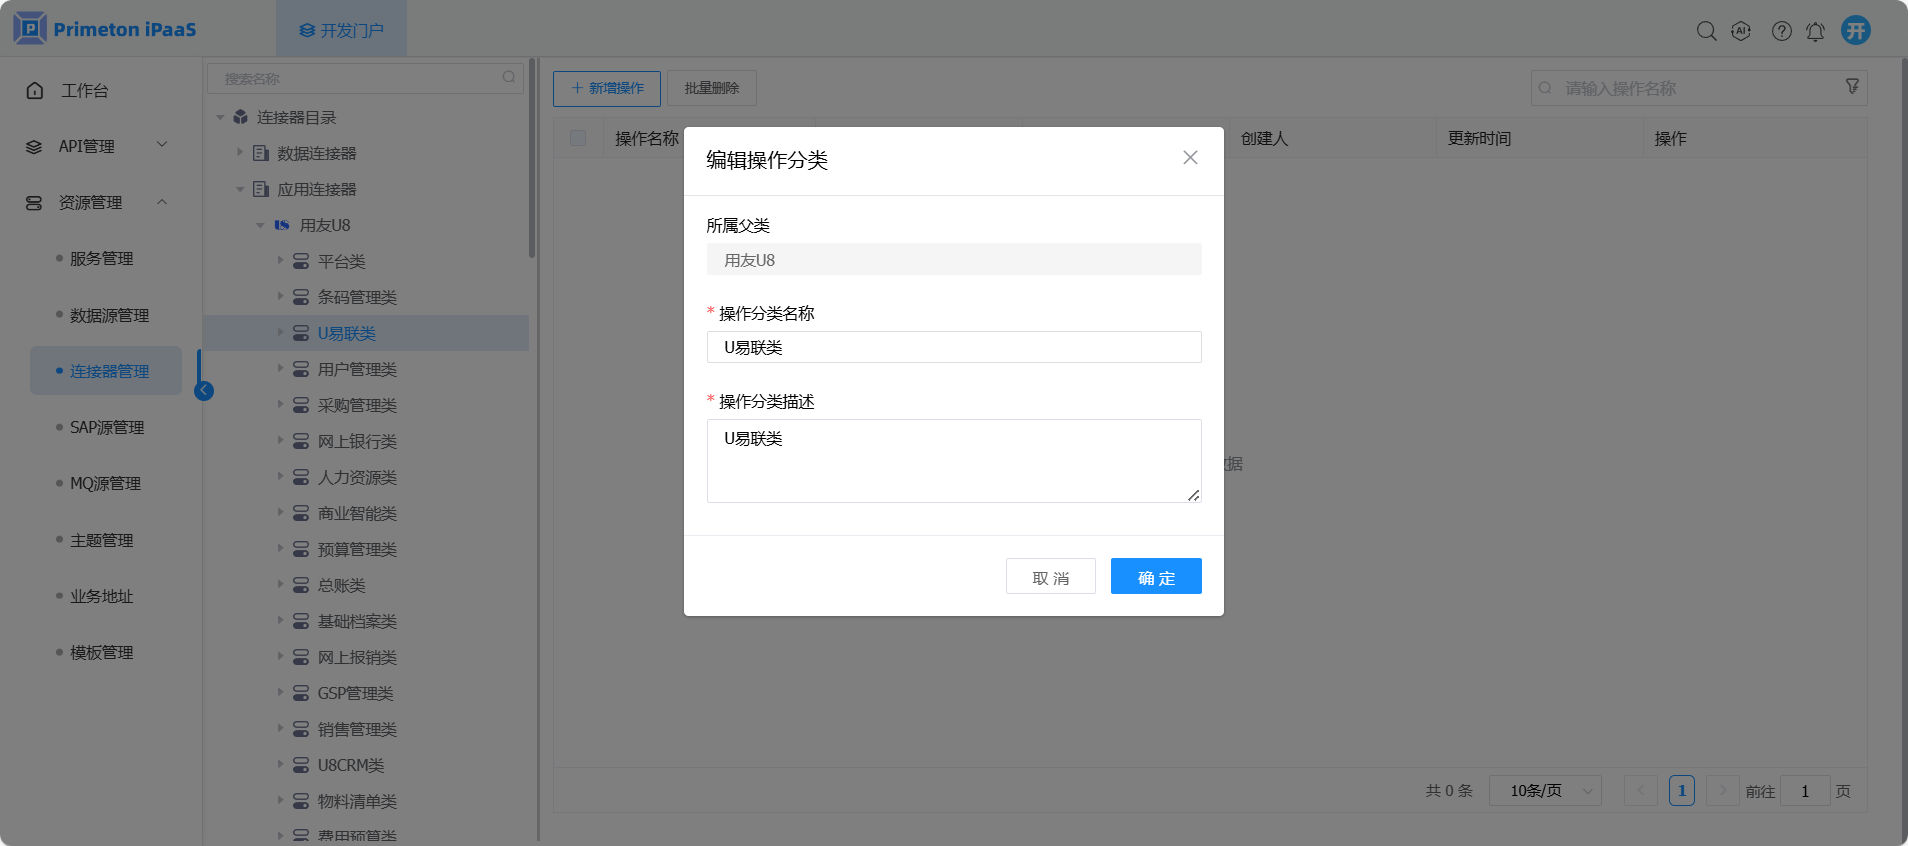The height and width of the screenshot is (846, 1908).
Task: Click the GSP管理类 category icon
Action: tap(300, 693)
